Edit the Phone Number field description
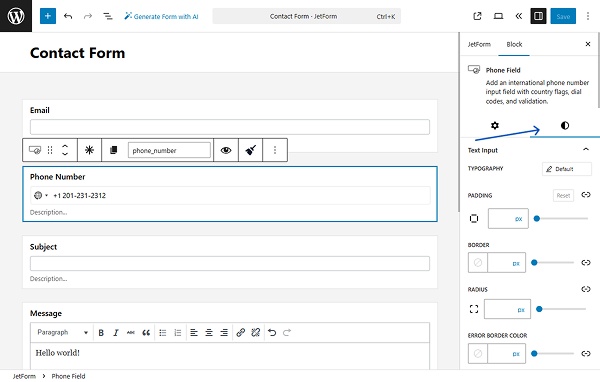This screenshot has width=600, height=382. point(49,212)
